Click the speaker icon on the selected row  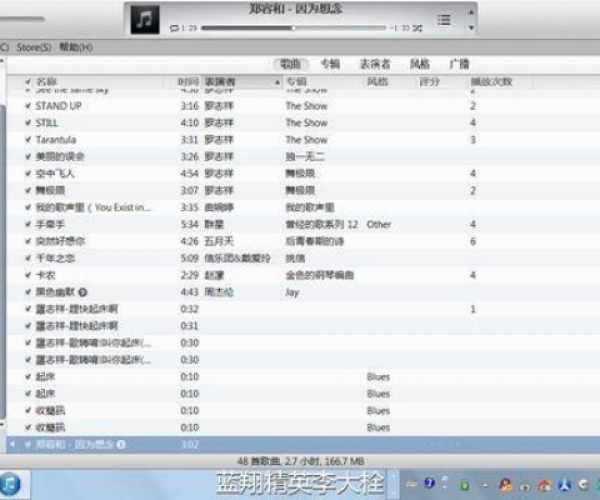(x=13, y=445)
